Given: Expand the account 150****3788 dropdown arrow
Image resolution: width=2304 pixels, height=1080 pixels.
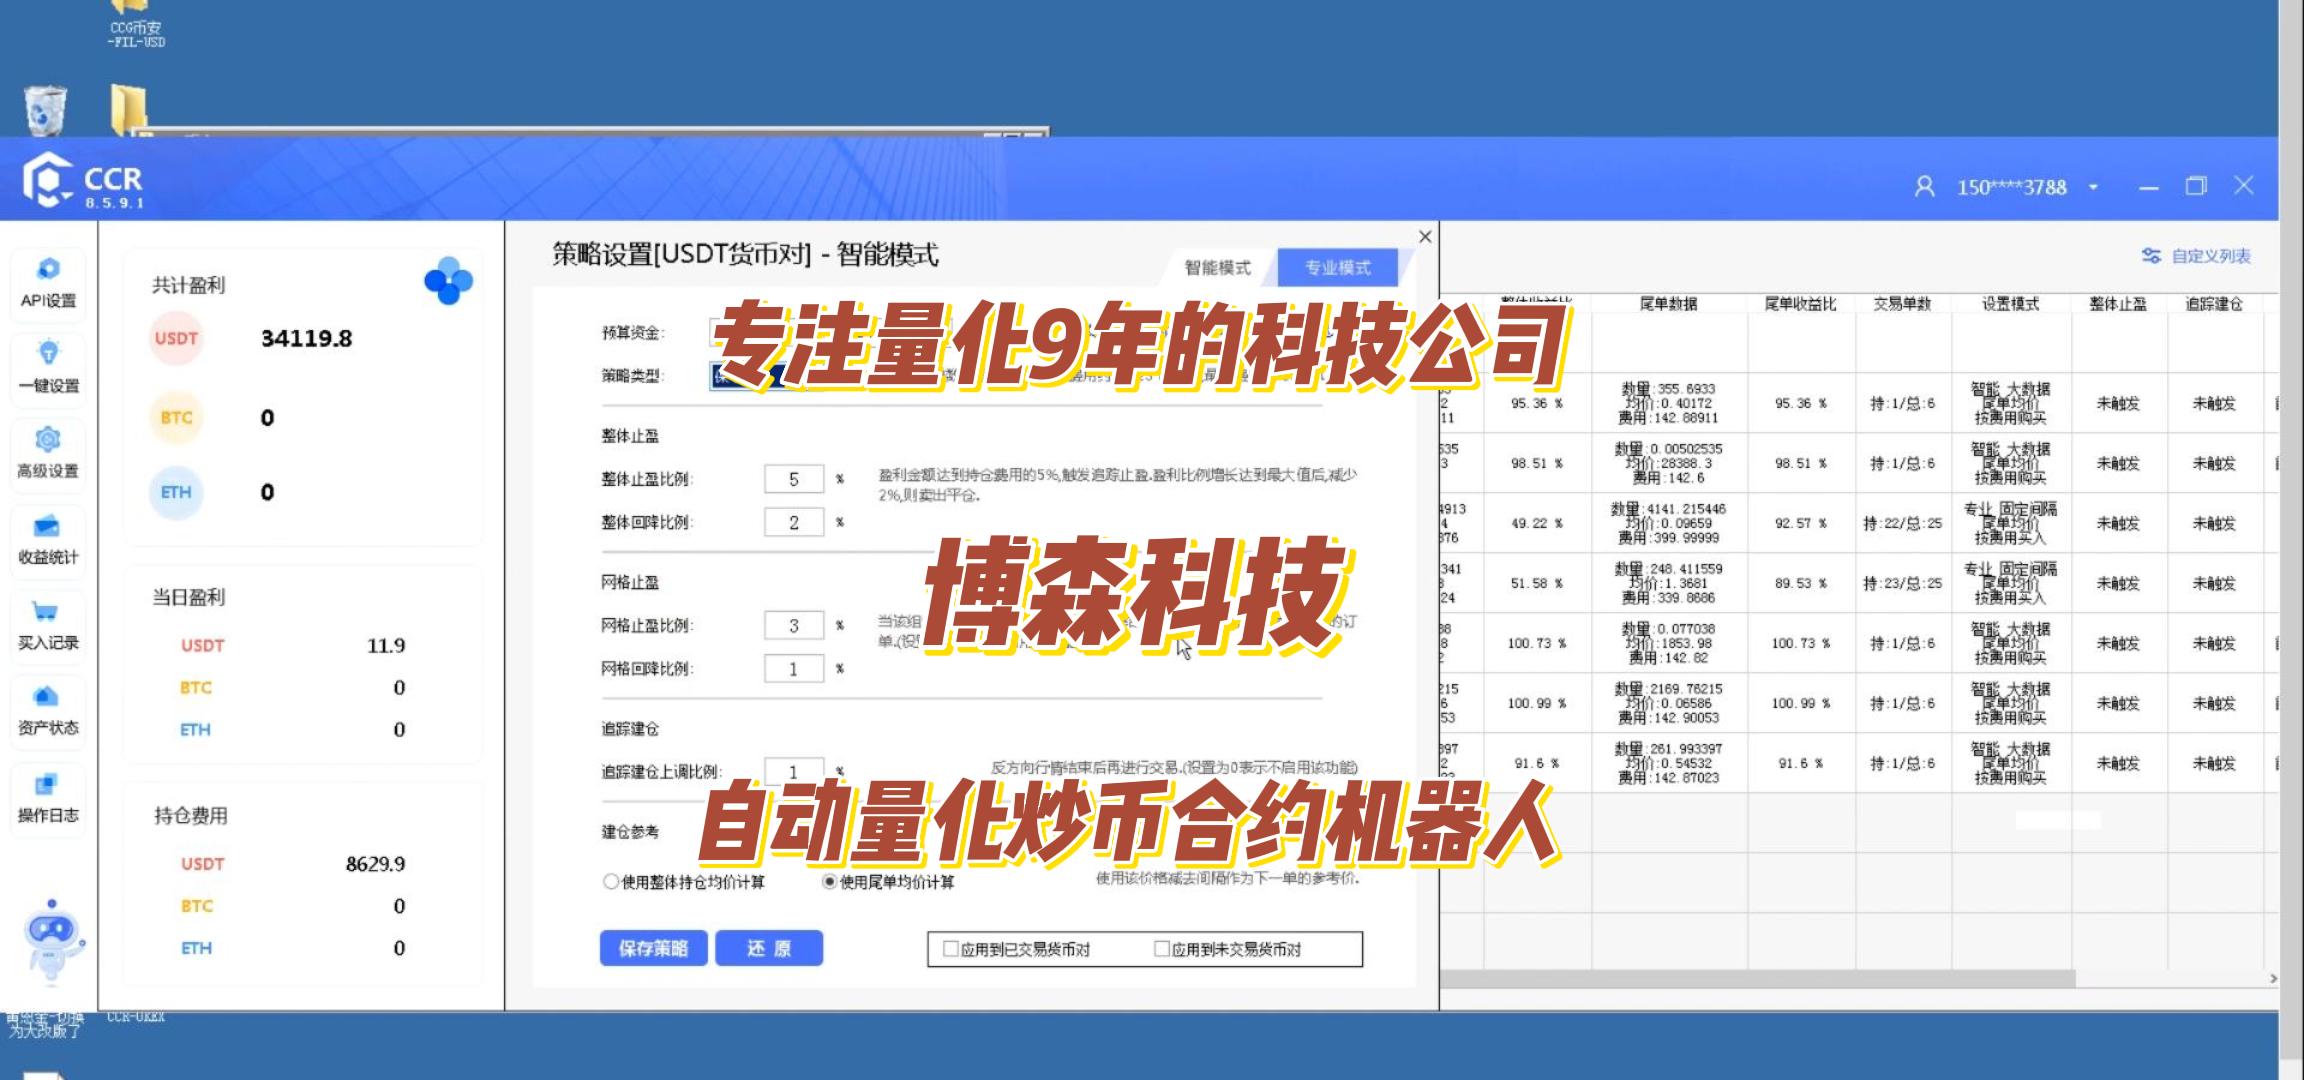Looking at the screenshot, I should coord(2093,187).
